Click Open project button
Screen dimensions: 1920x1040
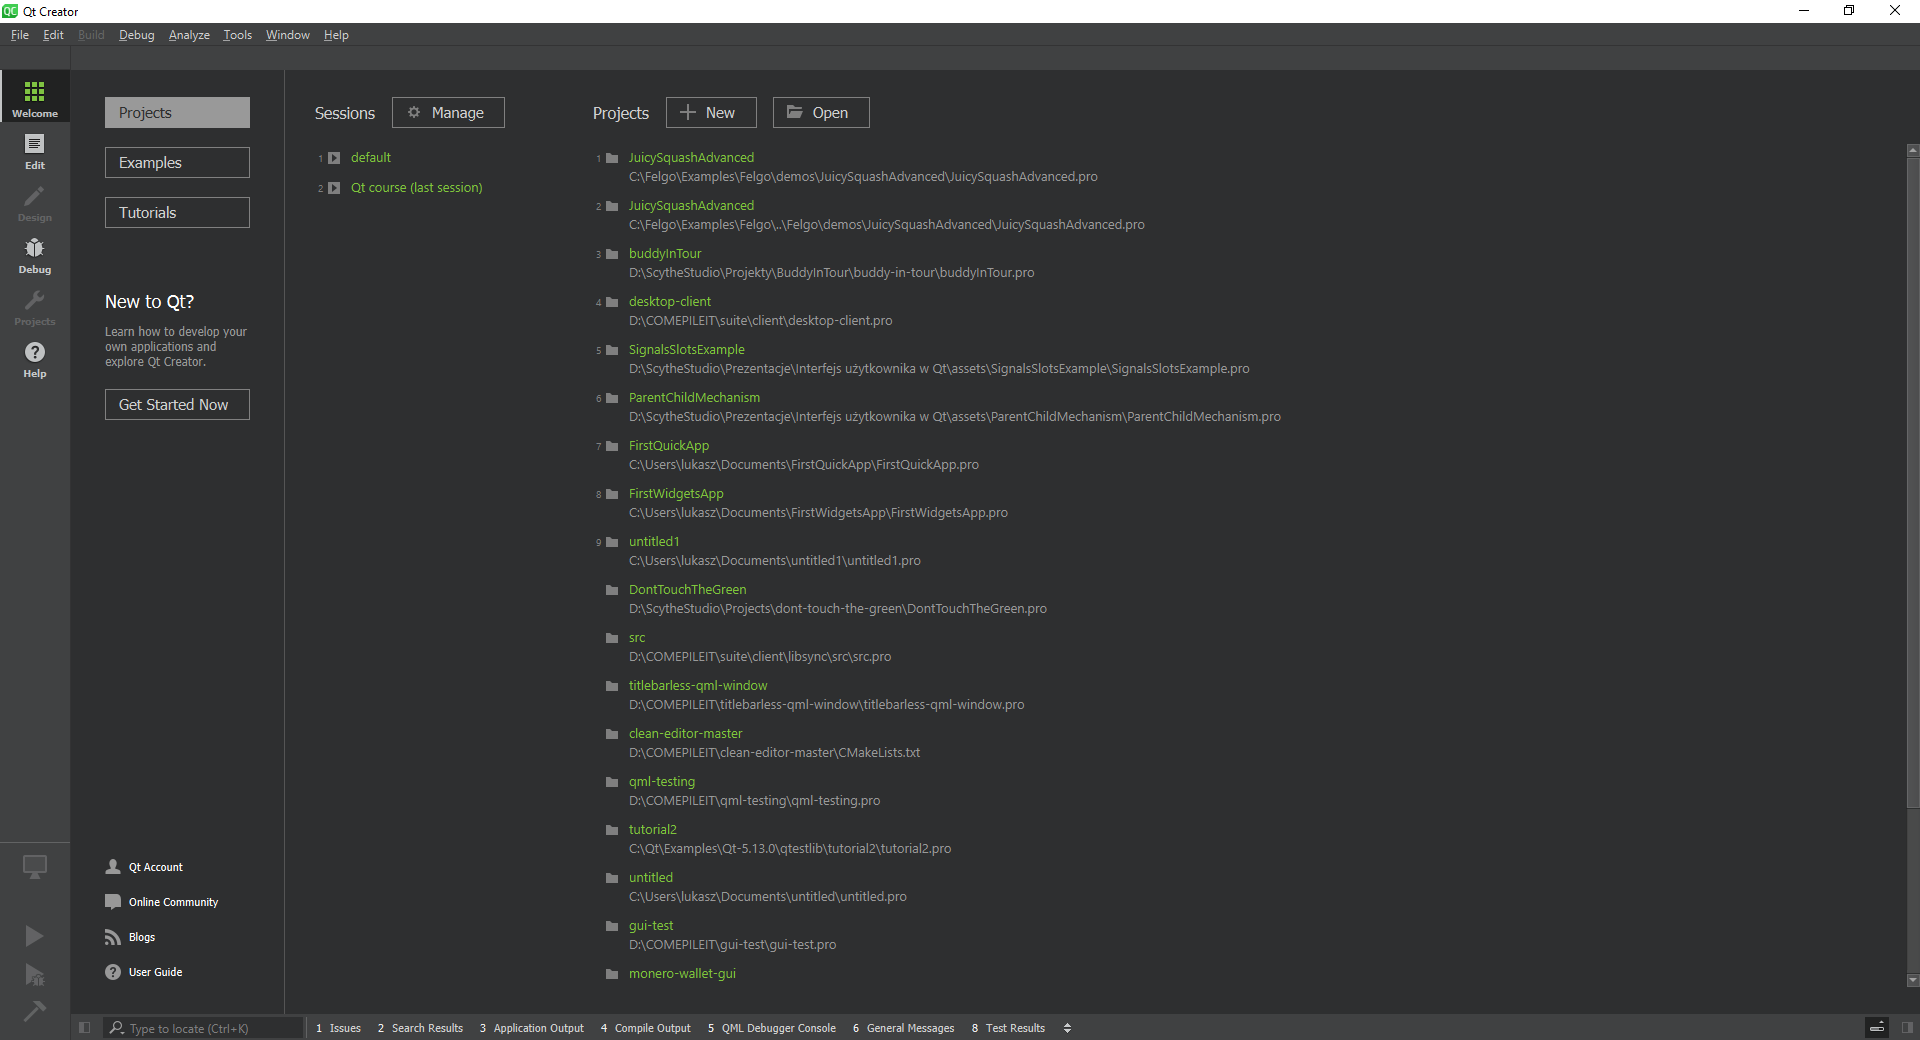[821, 113]
